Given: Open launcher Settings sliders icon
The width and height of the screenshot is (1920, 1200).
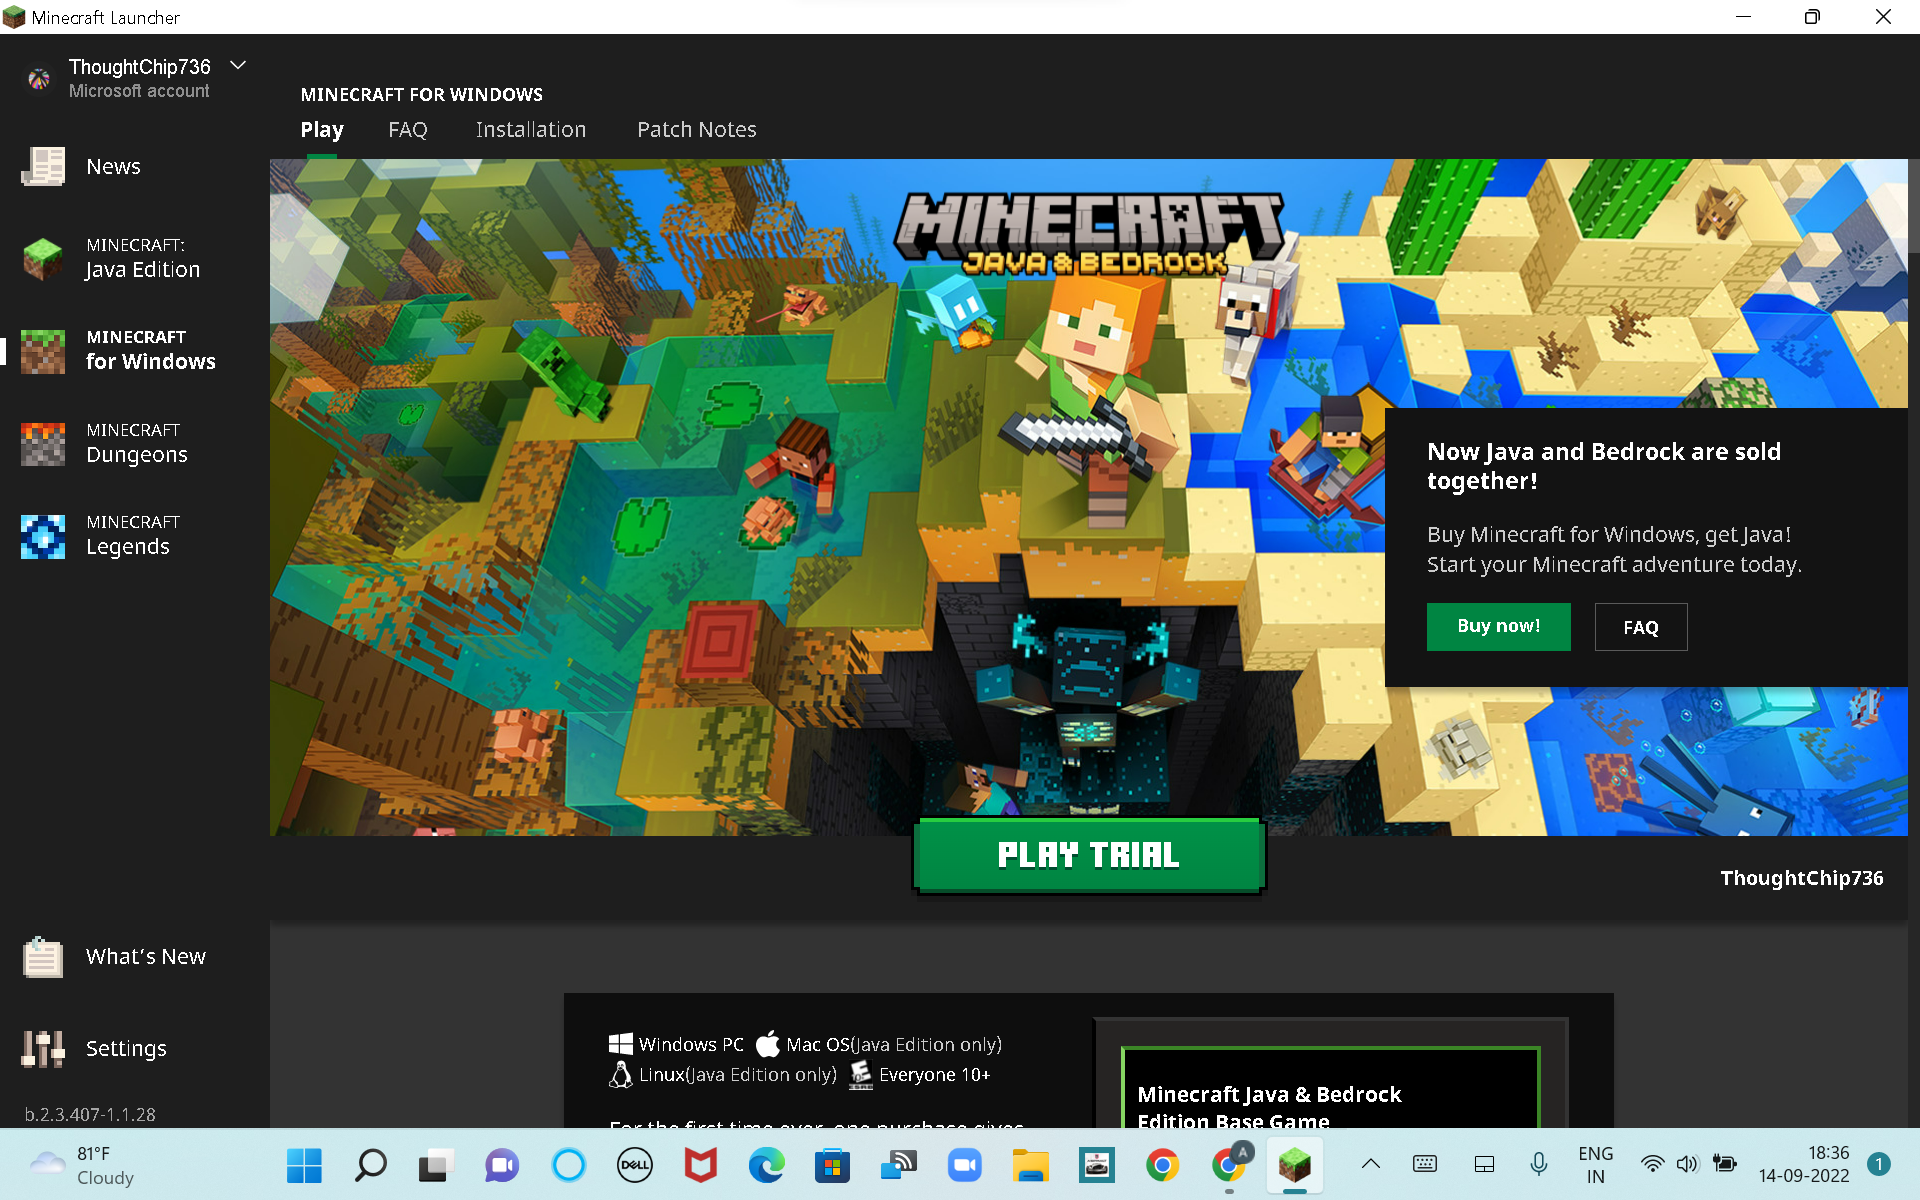Looking at the screenshot, I should click(43, 1049).
